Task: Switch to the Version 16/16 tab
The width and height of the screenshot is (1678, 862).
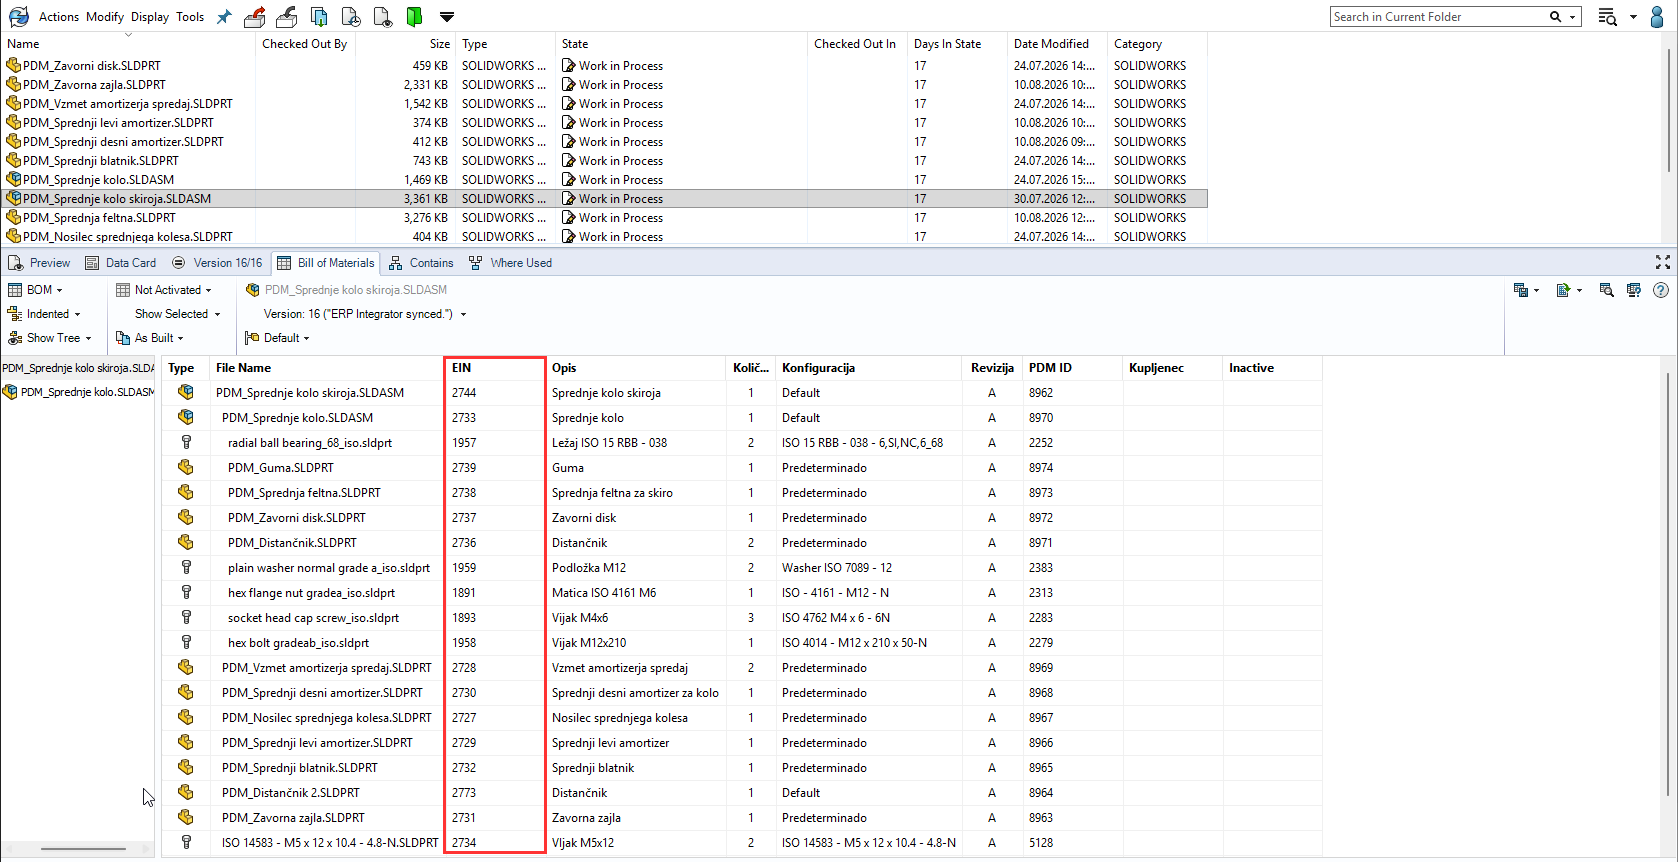Action: point(218,263)
